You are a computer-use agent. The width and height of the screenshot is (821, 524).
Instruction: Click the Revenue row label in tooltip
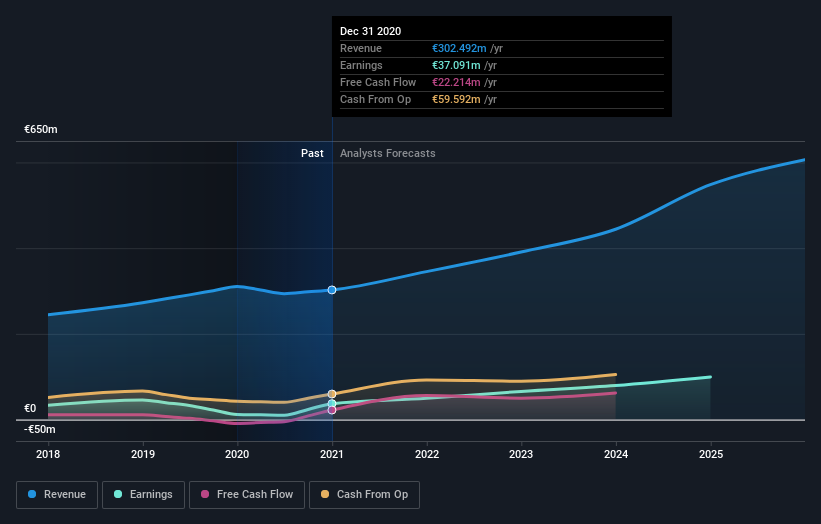[361, 48]
